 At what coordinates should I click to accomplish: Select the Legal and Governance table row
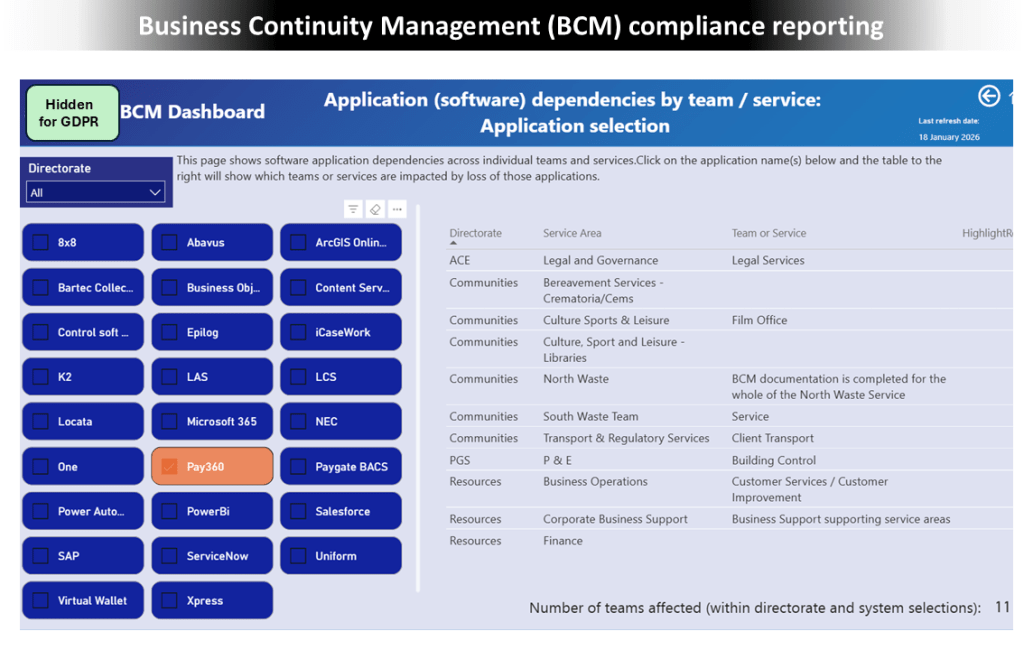tap(600, 260)
